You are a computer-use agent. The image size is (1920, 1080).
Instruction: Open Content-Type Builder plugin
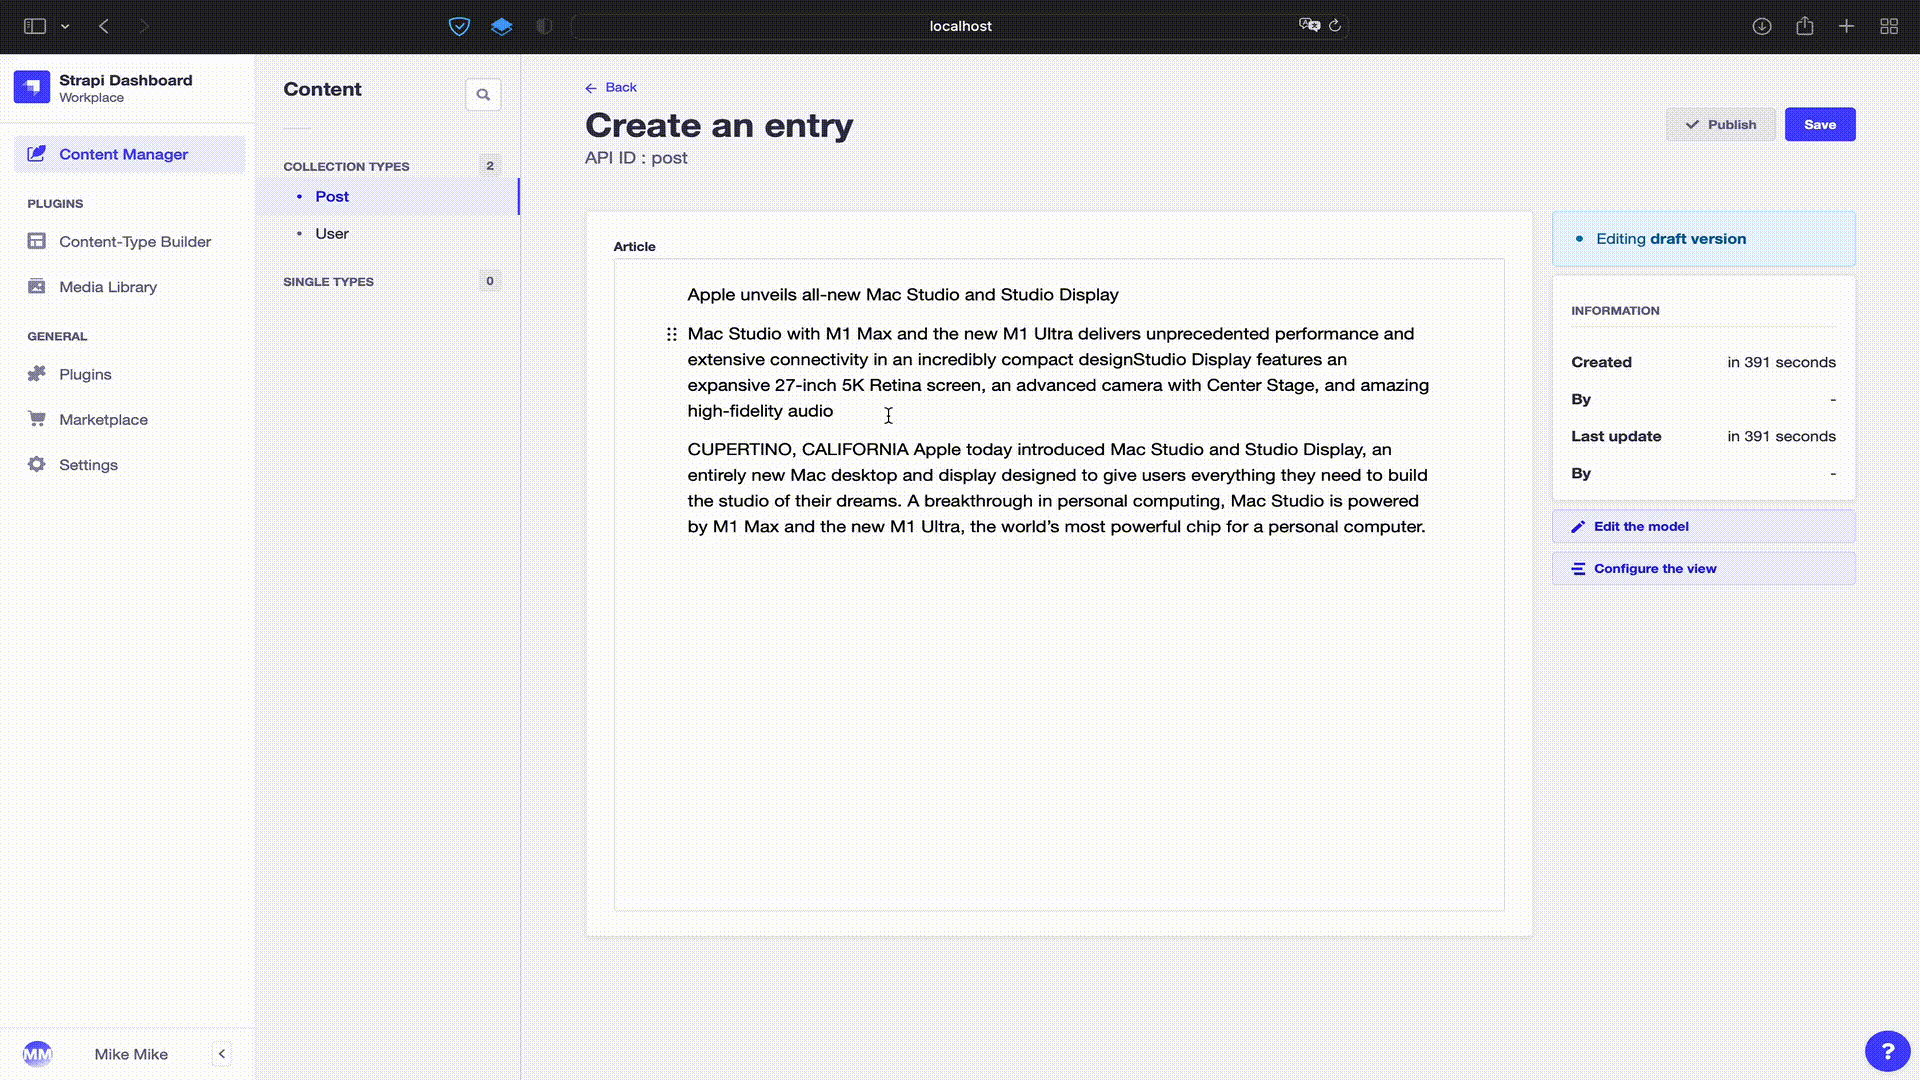coord(134,242)
